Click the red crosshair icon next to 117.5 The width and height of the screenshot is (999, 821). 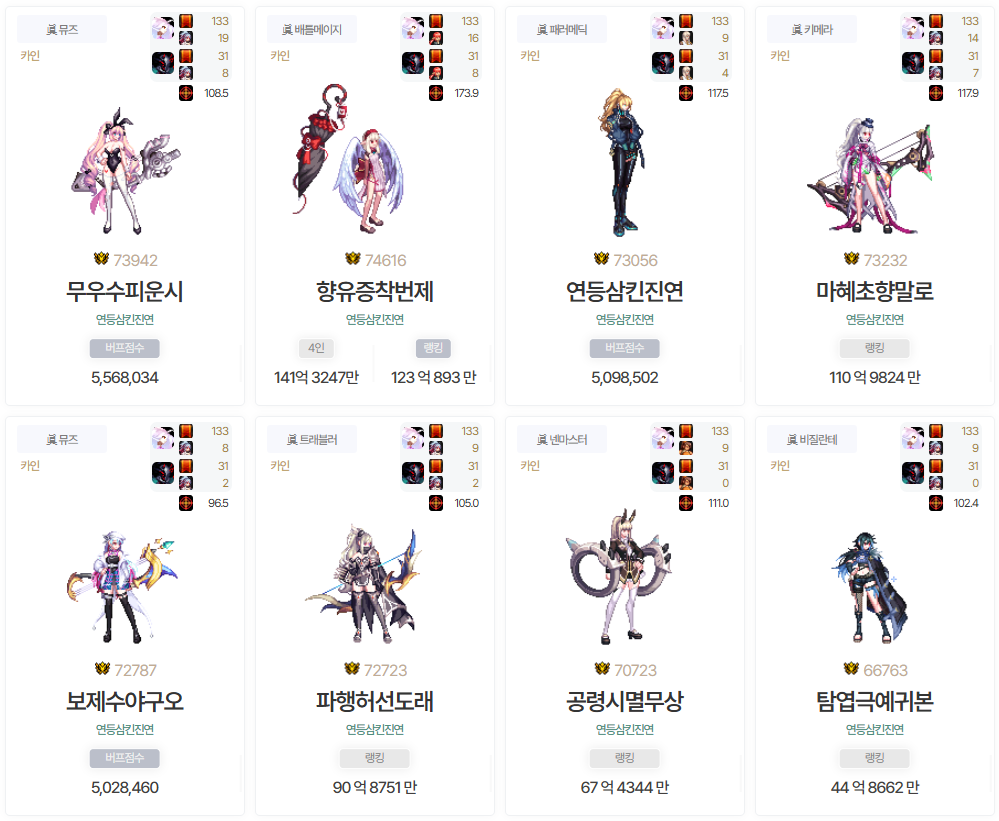pyautogui.click(x=686, y=93)
